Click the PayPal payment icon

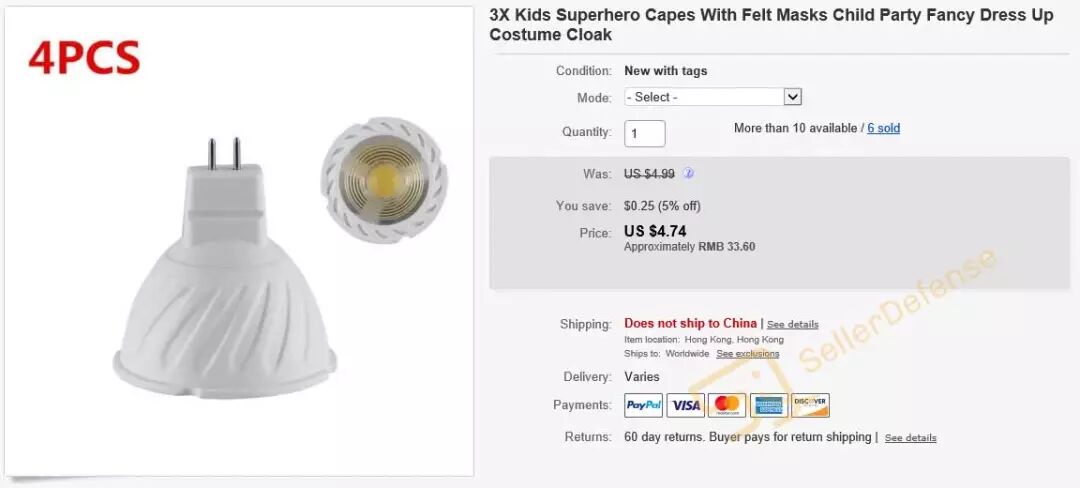point(644,405)
